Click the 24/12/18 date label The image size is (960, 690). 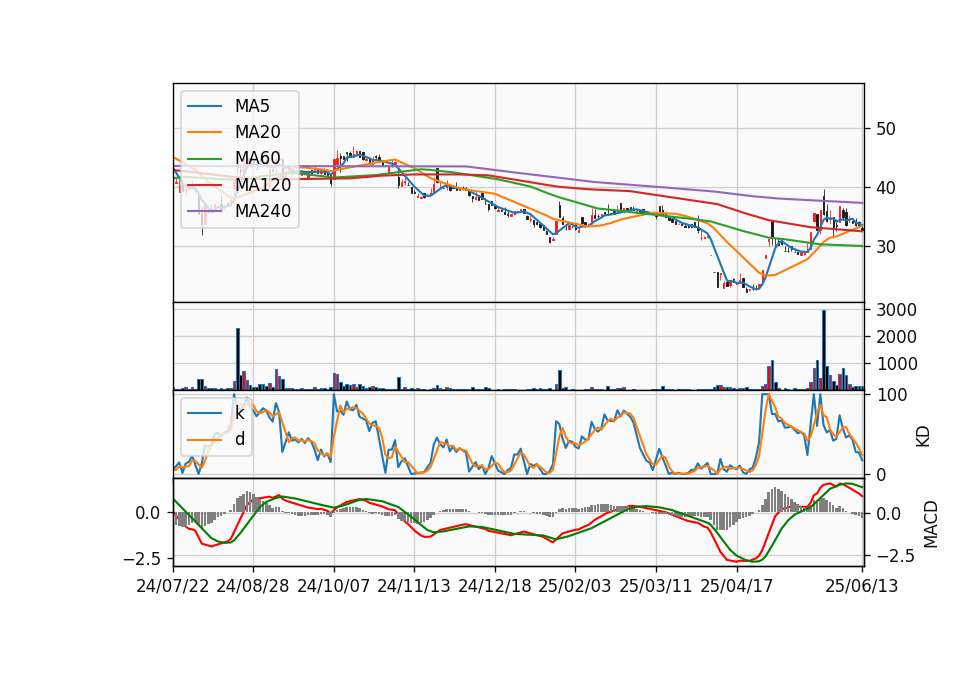pos(495,586)
